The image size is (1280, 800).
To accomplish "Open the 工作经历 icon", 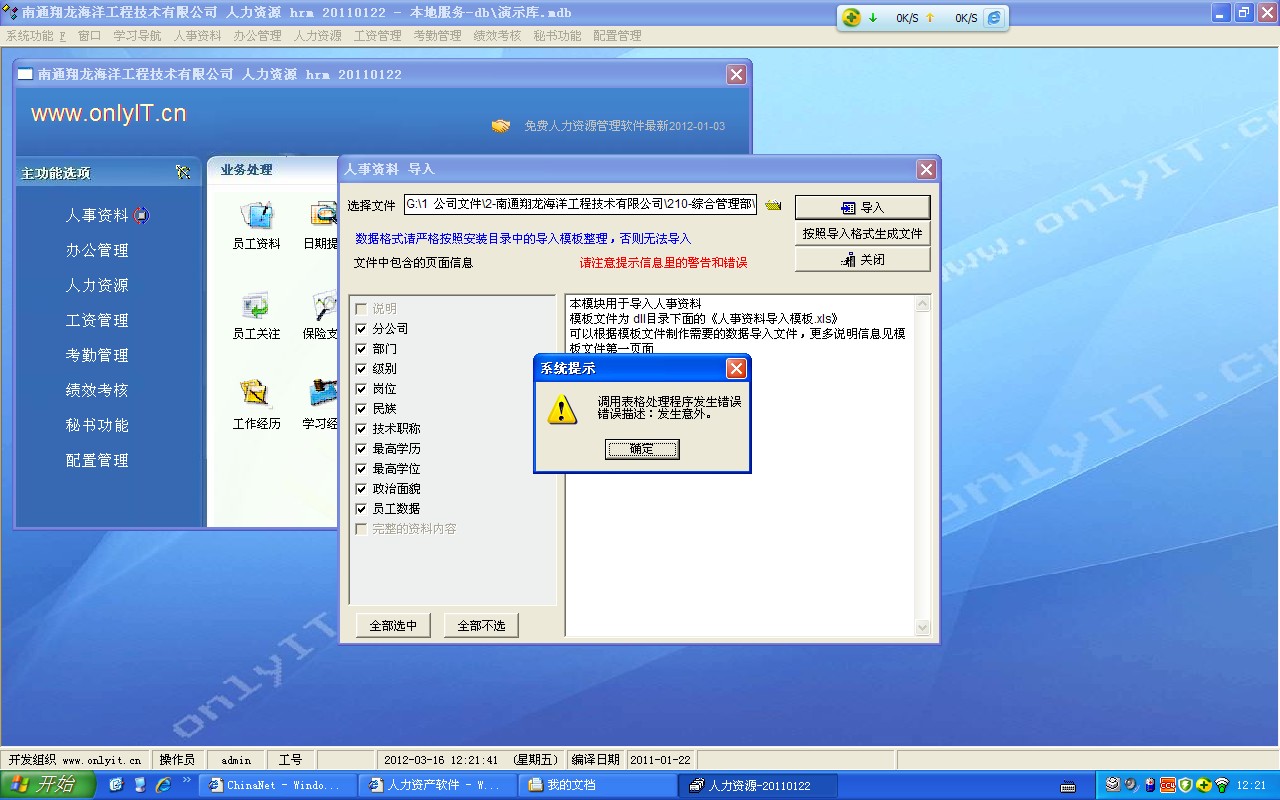I will click(x=256, y=394).
